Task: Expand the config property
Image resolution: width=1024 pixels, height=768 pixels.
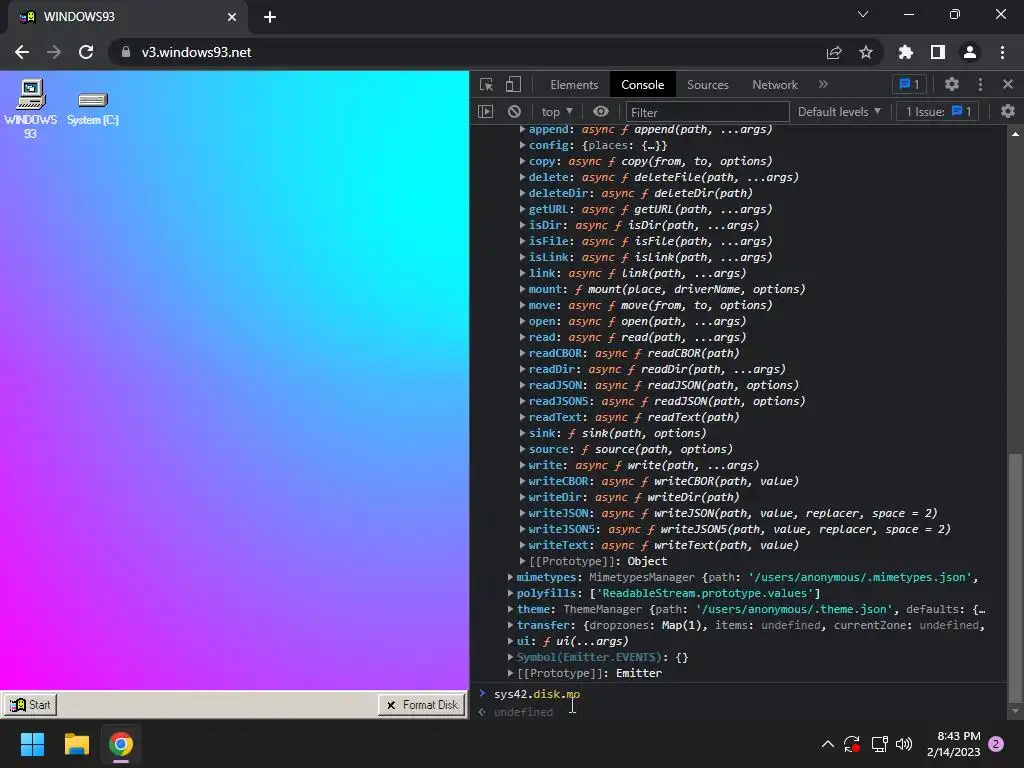Action: click(x=522, y=145)
